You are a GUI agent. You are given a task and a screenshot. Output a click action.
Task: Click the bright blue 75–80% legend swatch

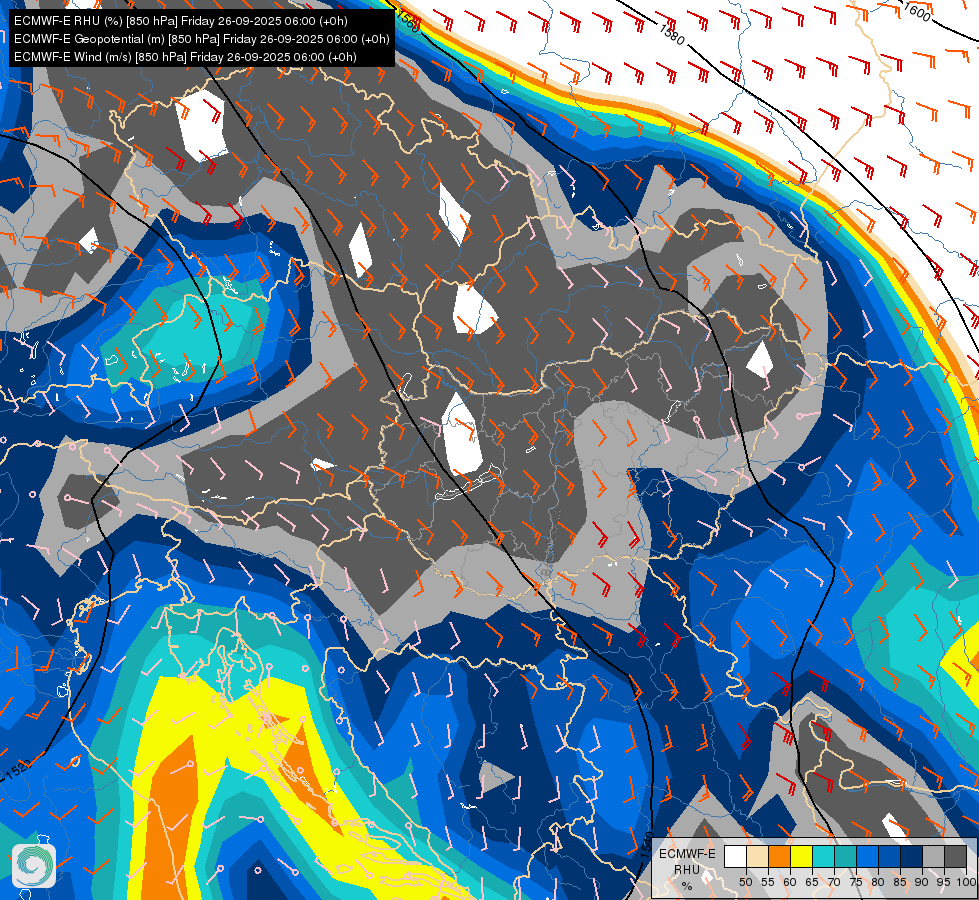[x=868, y=856]
